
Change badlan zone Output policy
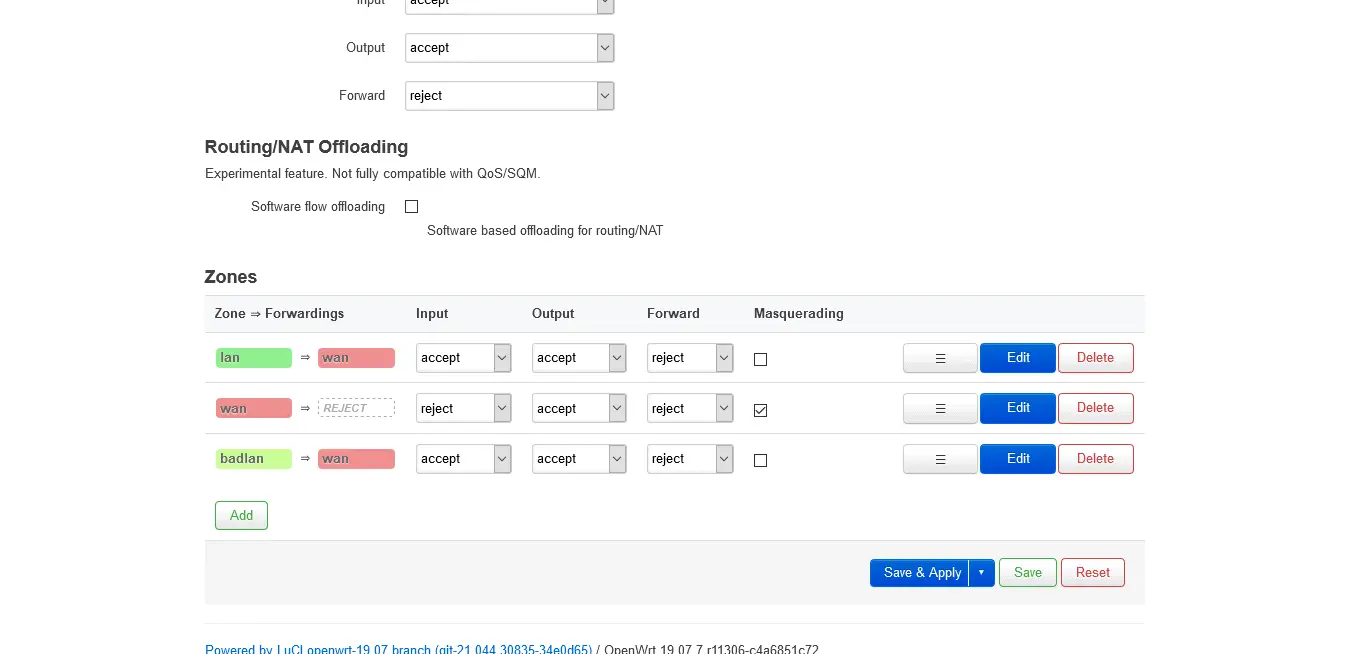(x=579, y=459)
